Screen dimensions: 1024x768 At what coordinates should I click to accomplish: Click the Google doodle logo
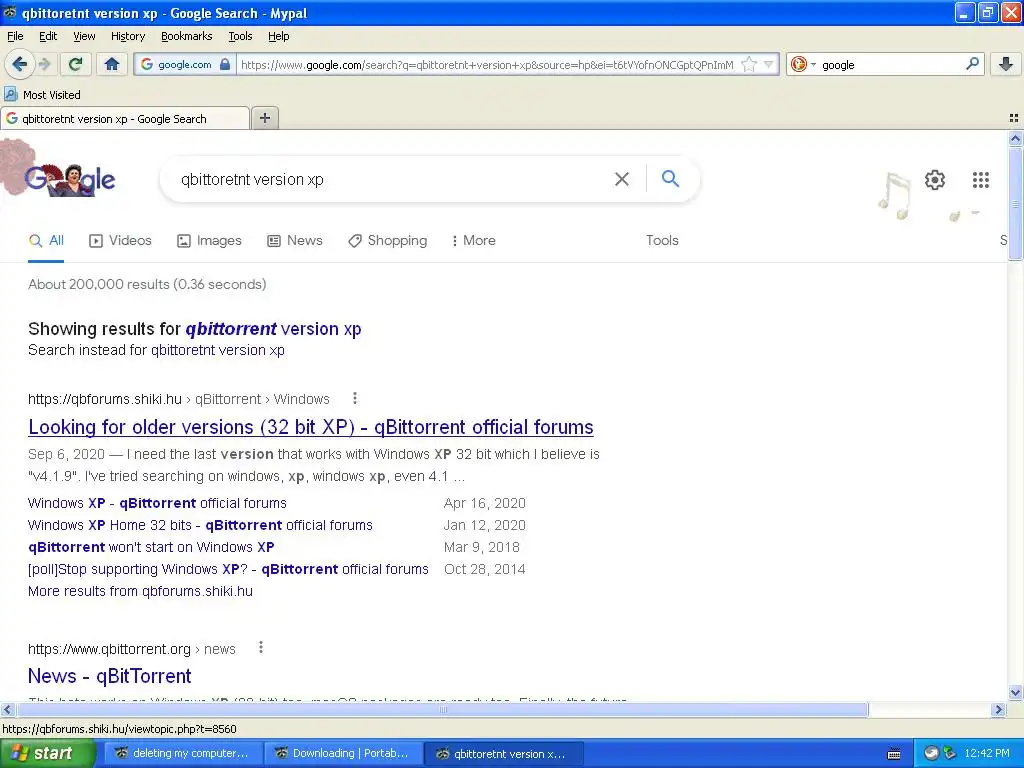(x=70, y=178)
